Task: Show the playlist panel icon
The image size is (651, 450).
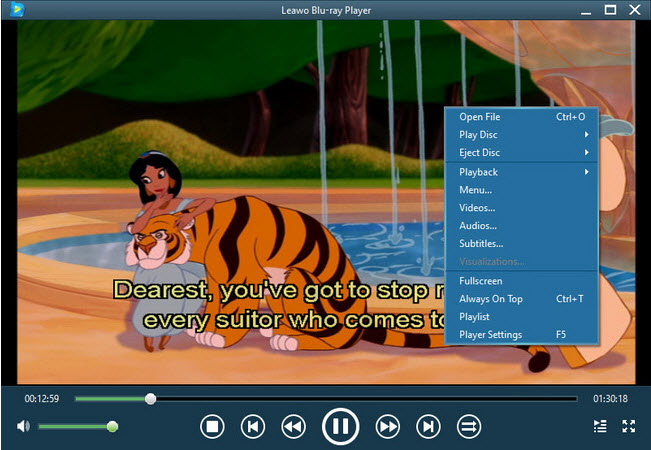Action: coord(599,427)
